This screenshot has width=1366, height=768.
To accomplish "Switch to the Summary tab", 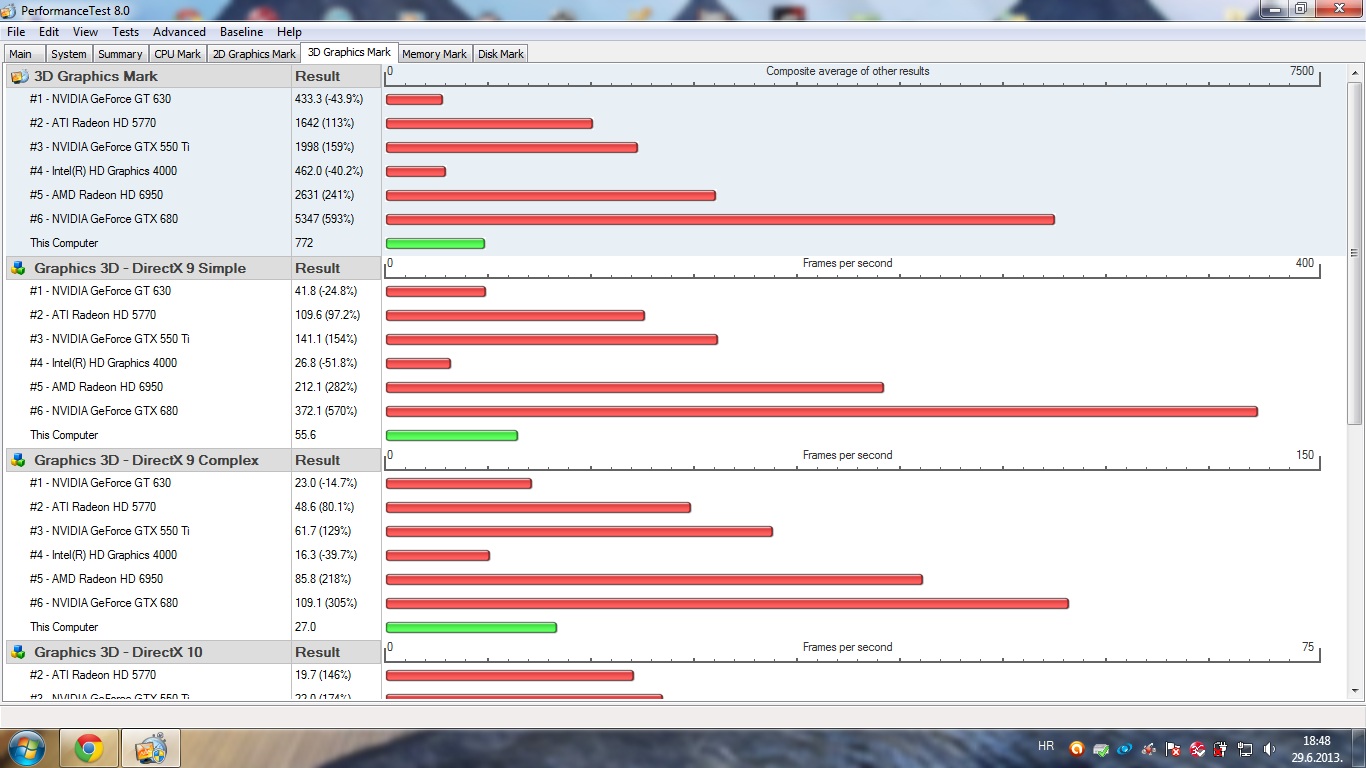I will pos(120,54).
